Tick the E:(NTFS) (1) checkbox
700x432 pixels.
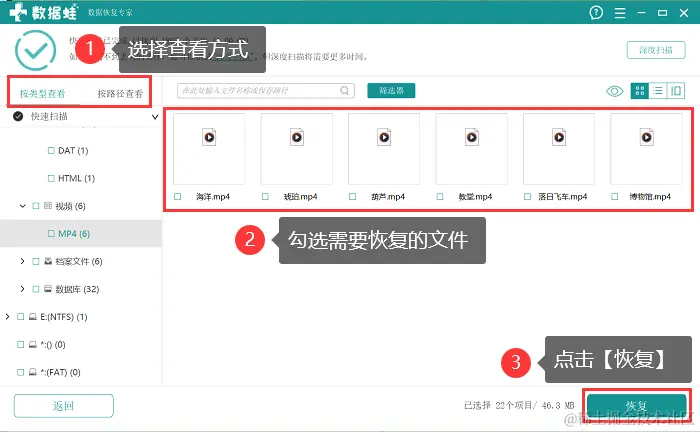coord(20,317)
